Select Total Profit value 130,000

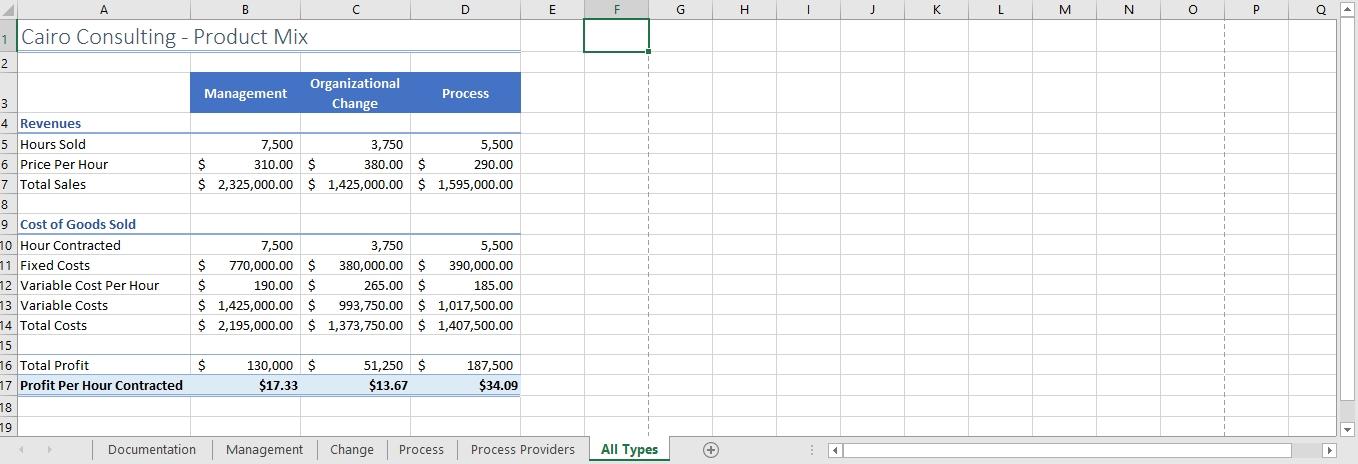click(x=246, y=365)
